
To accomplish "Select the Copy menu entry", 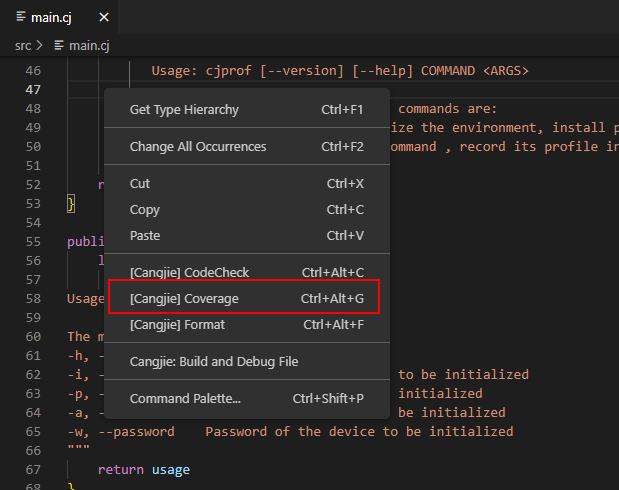I will pyautogui.click(x=144, y=210).
